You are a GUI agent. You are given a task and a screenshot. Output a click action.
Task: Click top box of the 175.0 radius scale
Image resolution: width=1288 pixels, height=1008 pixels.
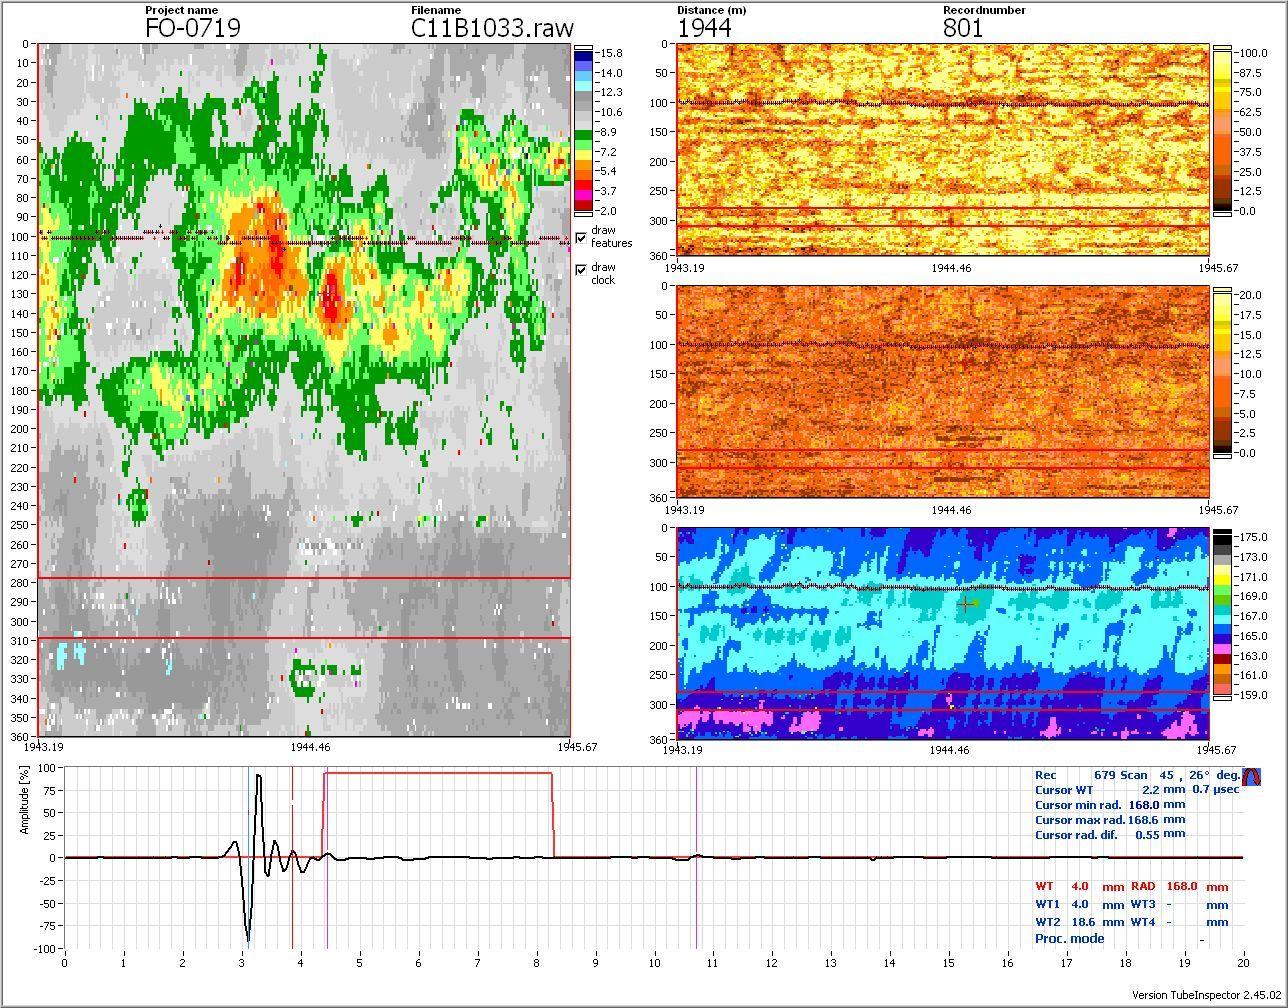[x=1222, y=532]
